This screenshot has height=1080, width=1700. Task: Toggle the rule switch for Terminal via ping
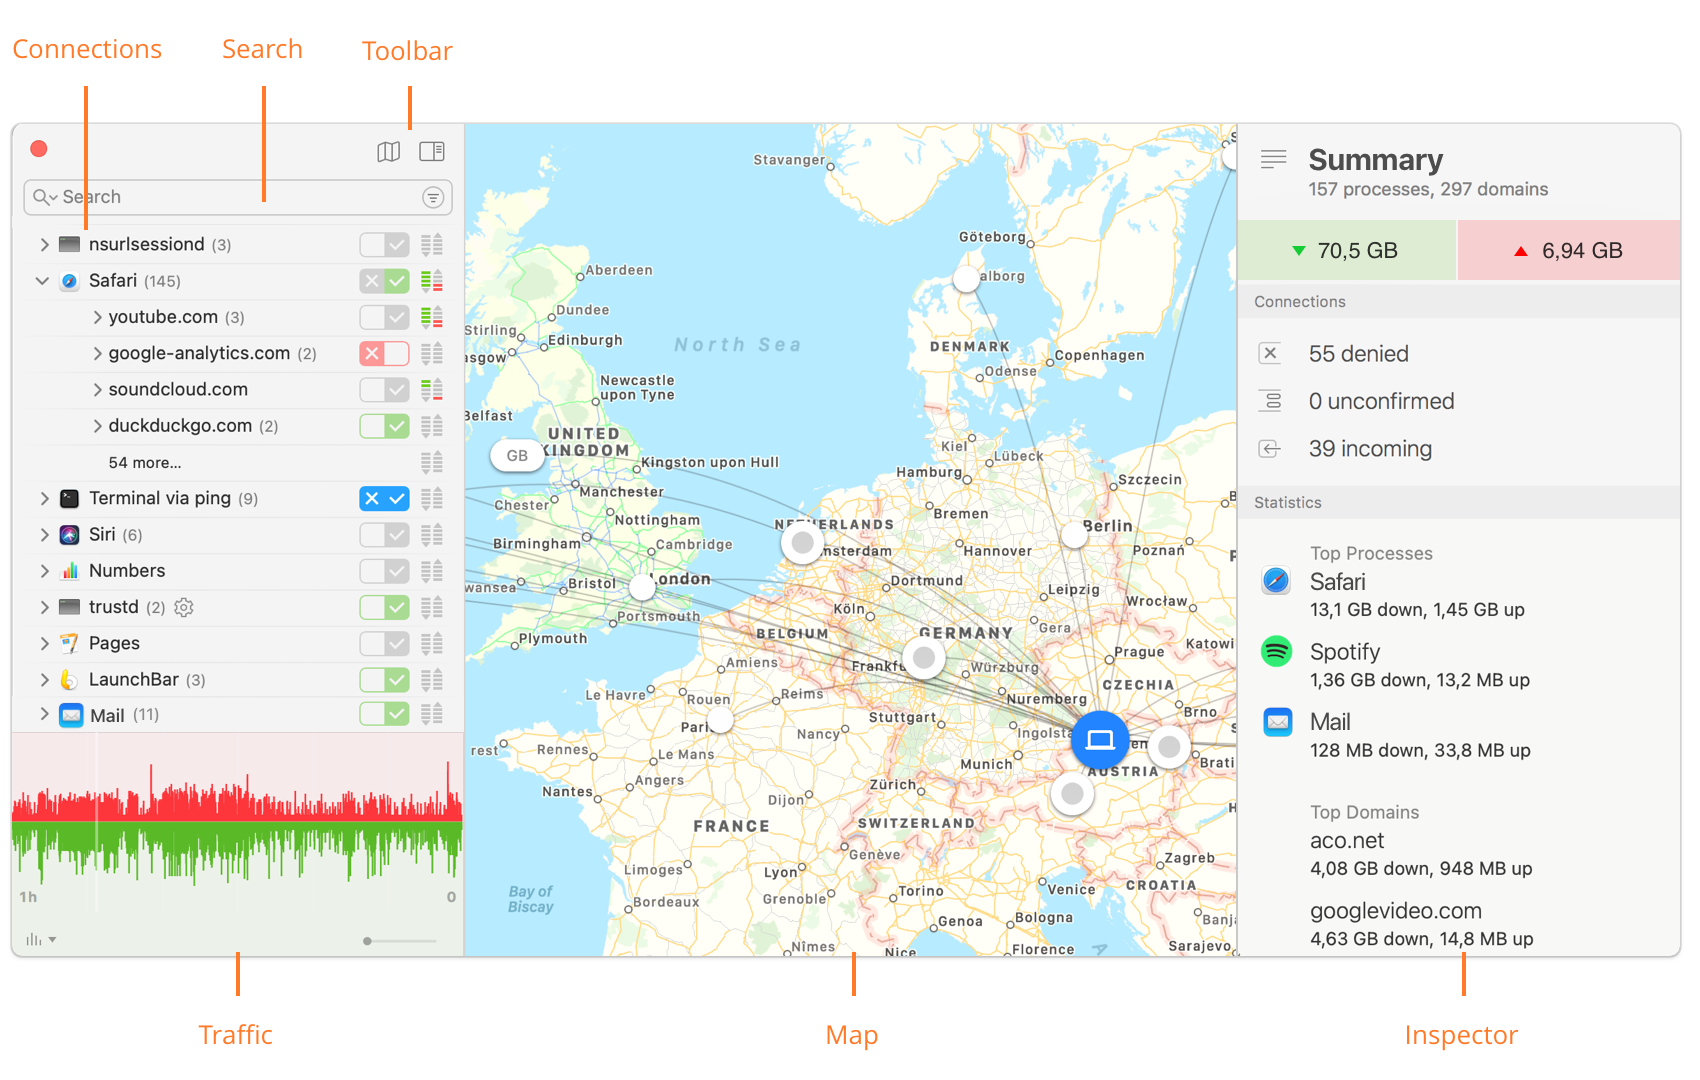tap(385, 498)
